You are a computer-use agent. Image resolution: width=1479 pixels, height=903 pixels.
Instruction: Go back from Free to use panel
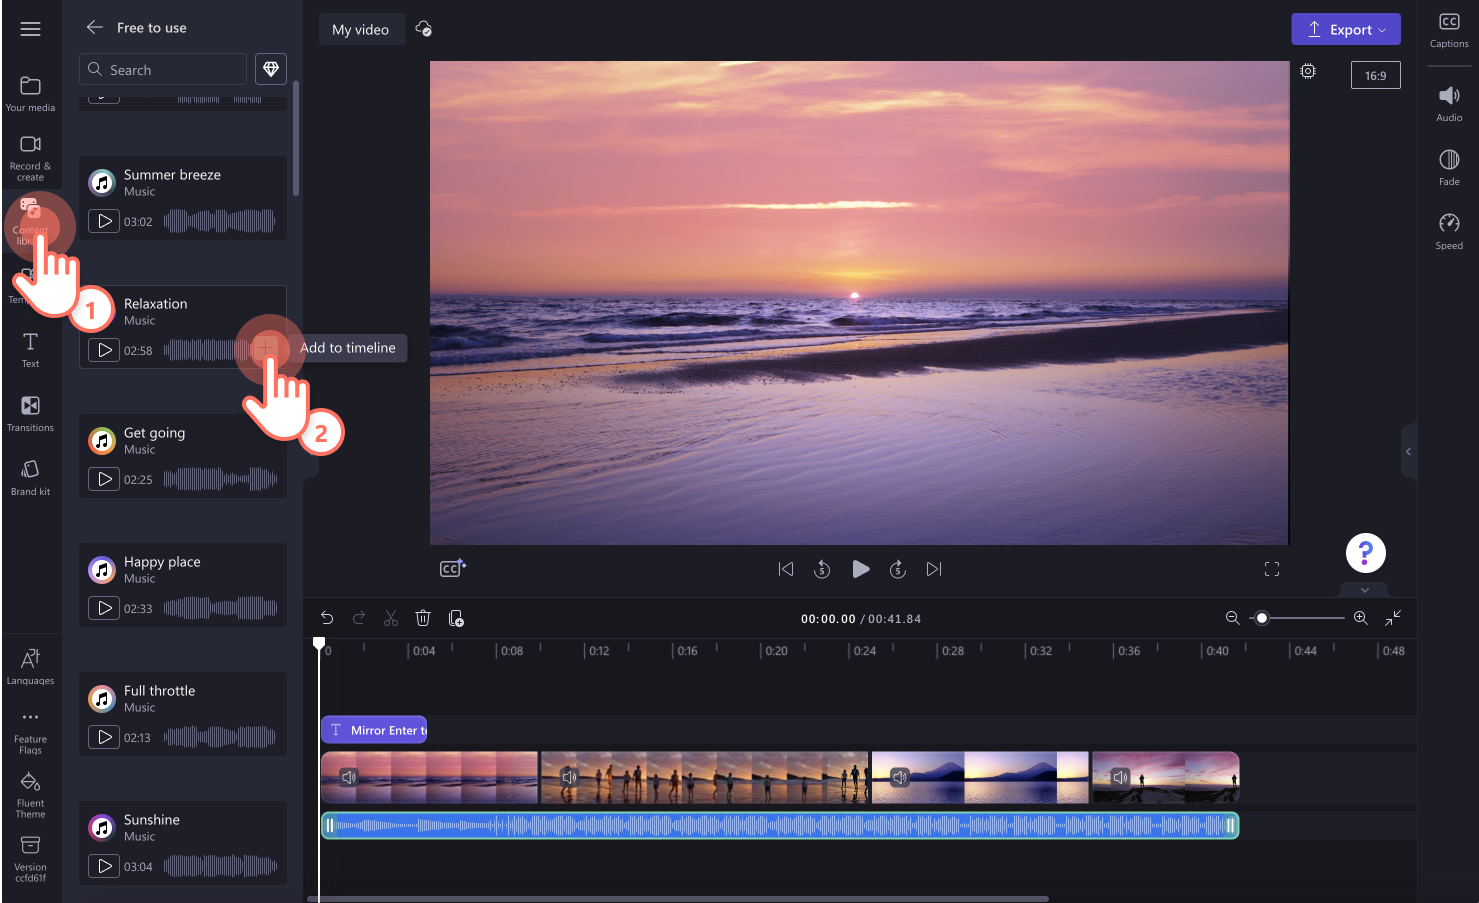[95, 28]
